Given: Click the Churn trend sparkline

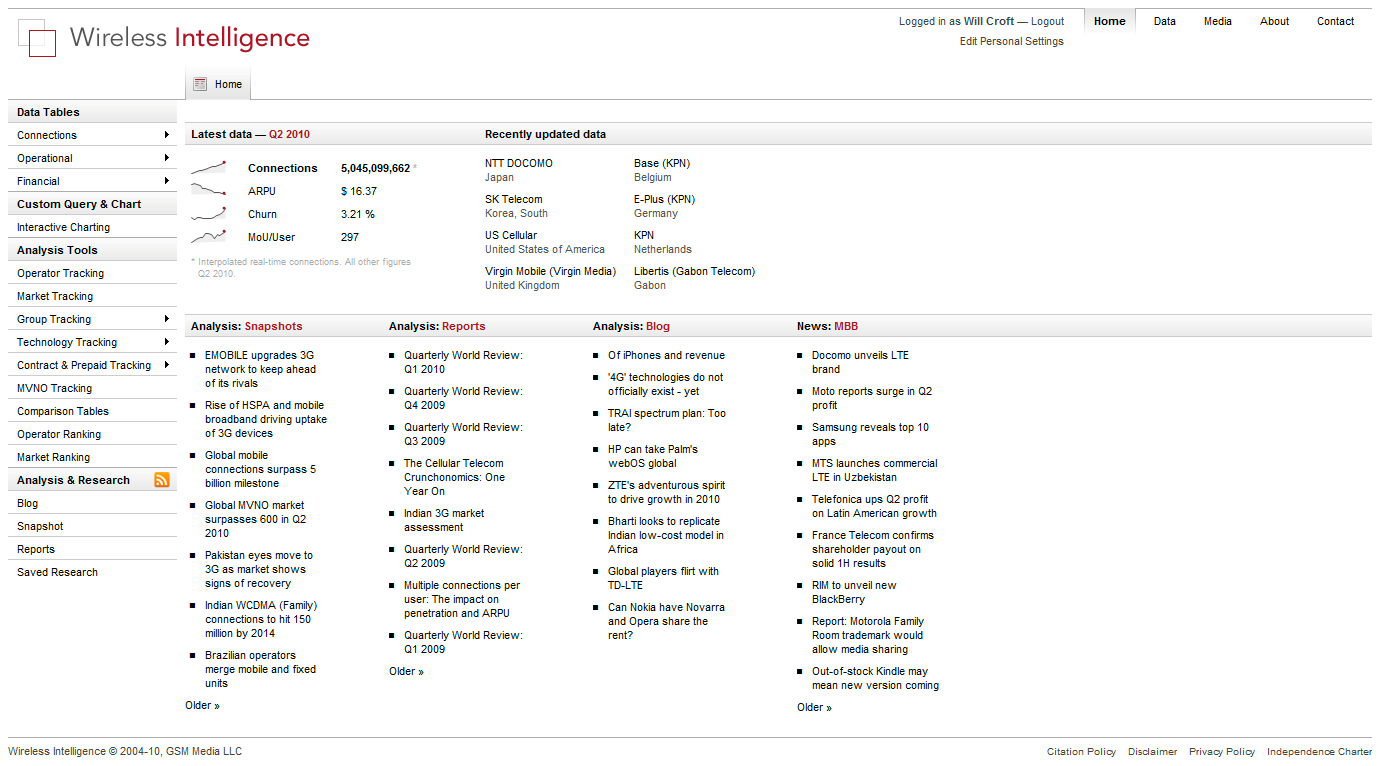Looking at the screenshot, I should [209, 214].
